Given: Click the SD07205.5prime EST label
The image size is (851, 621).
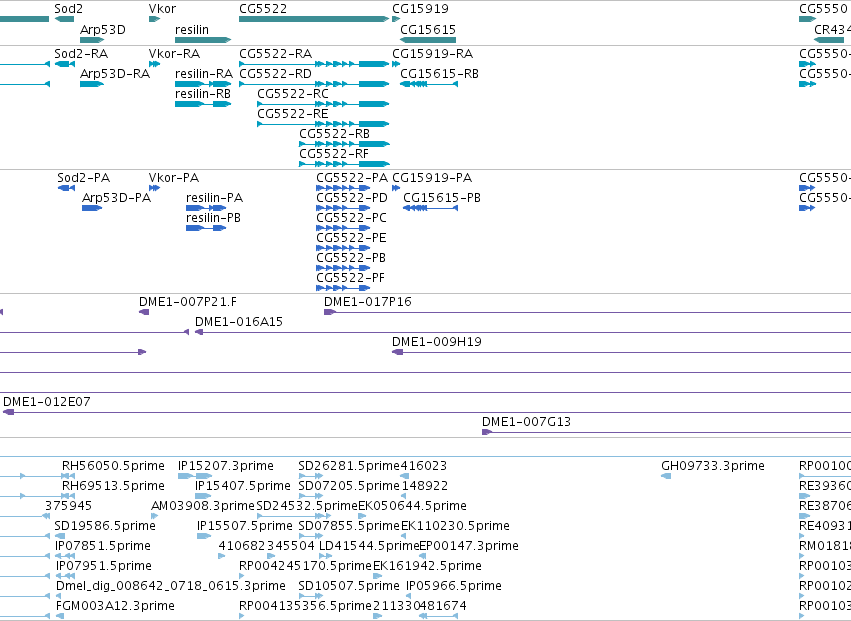Looking at the screenshot, I should 349,486.
